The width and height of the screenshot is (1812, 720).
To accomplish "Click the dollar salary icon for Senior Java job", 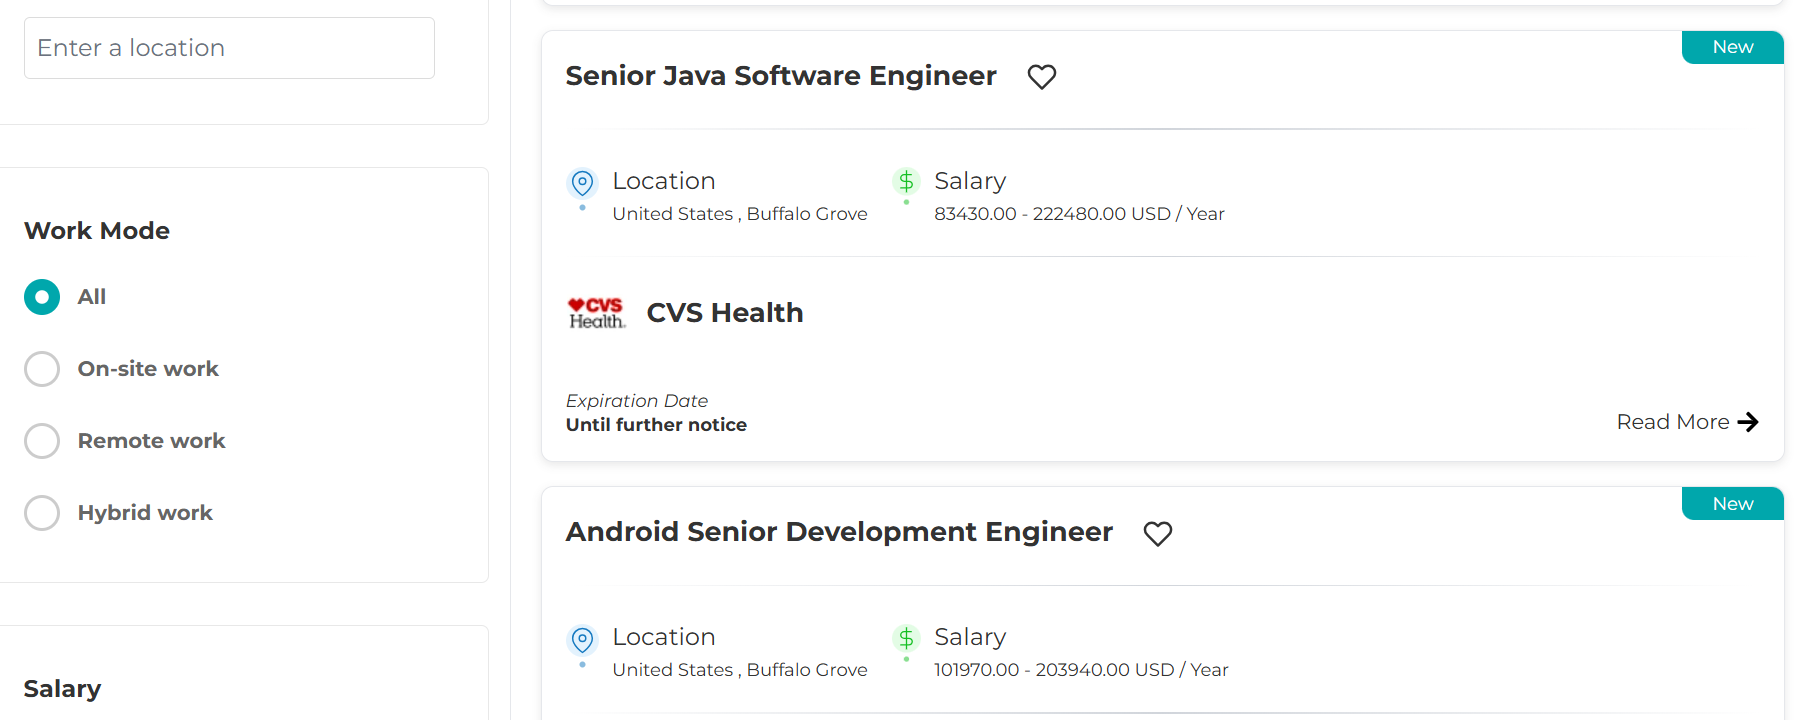I will [x=906, y=182].
